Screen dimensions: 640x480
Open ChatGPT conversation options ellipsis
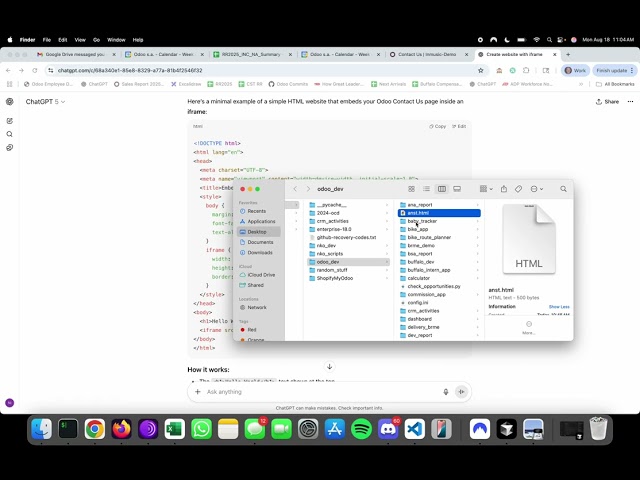coord(630,102)
